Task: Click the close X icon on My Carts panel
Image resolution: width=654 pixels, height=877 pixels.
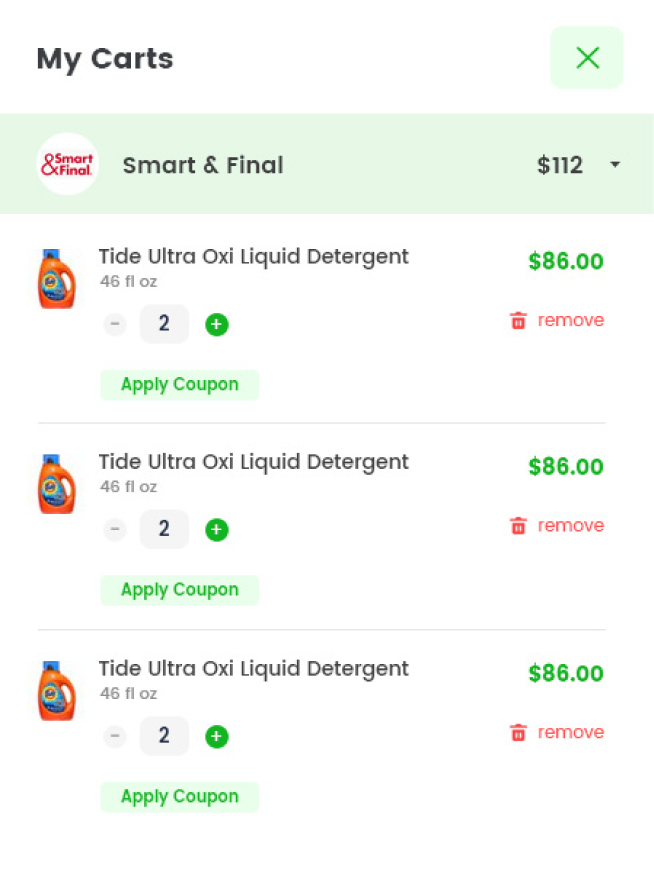Action: (587, 57)
